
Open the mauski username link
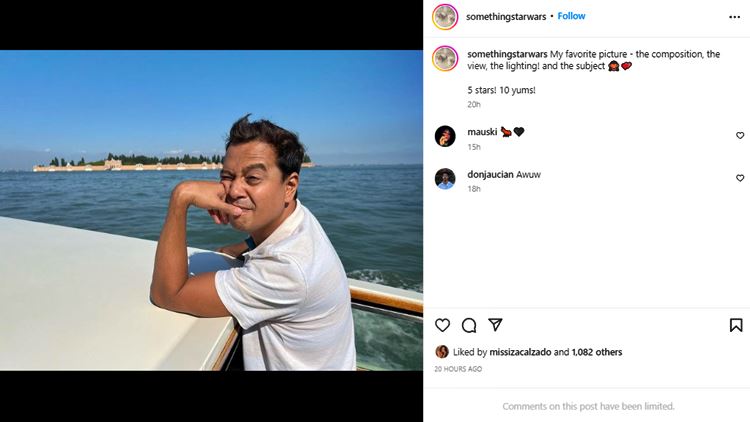click(482, 132)
